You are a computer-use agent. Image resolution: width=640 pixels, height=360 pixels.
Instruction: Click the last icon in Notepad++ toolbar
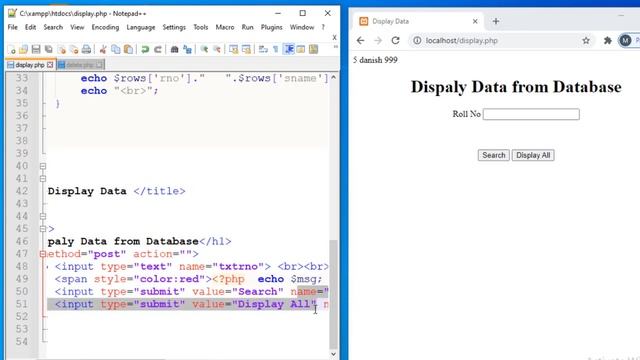coord(313,49)
